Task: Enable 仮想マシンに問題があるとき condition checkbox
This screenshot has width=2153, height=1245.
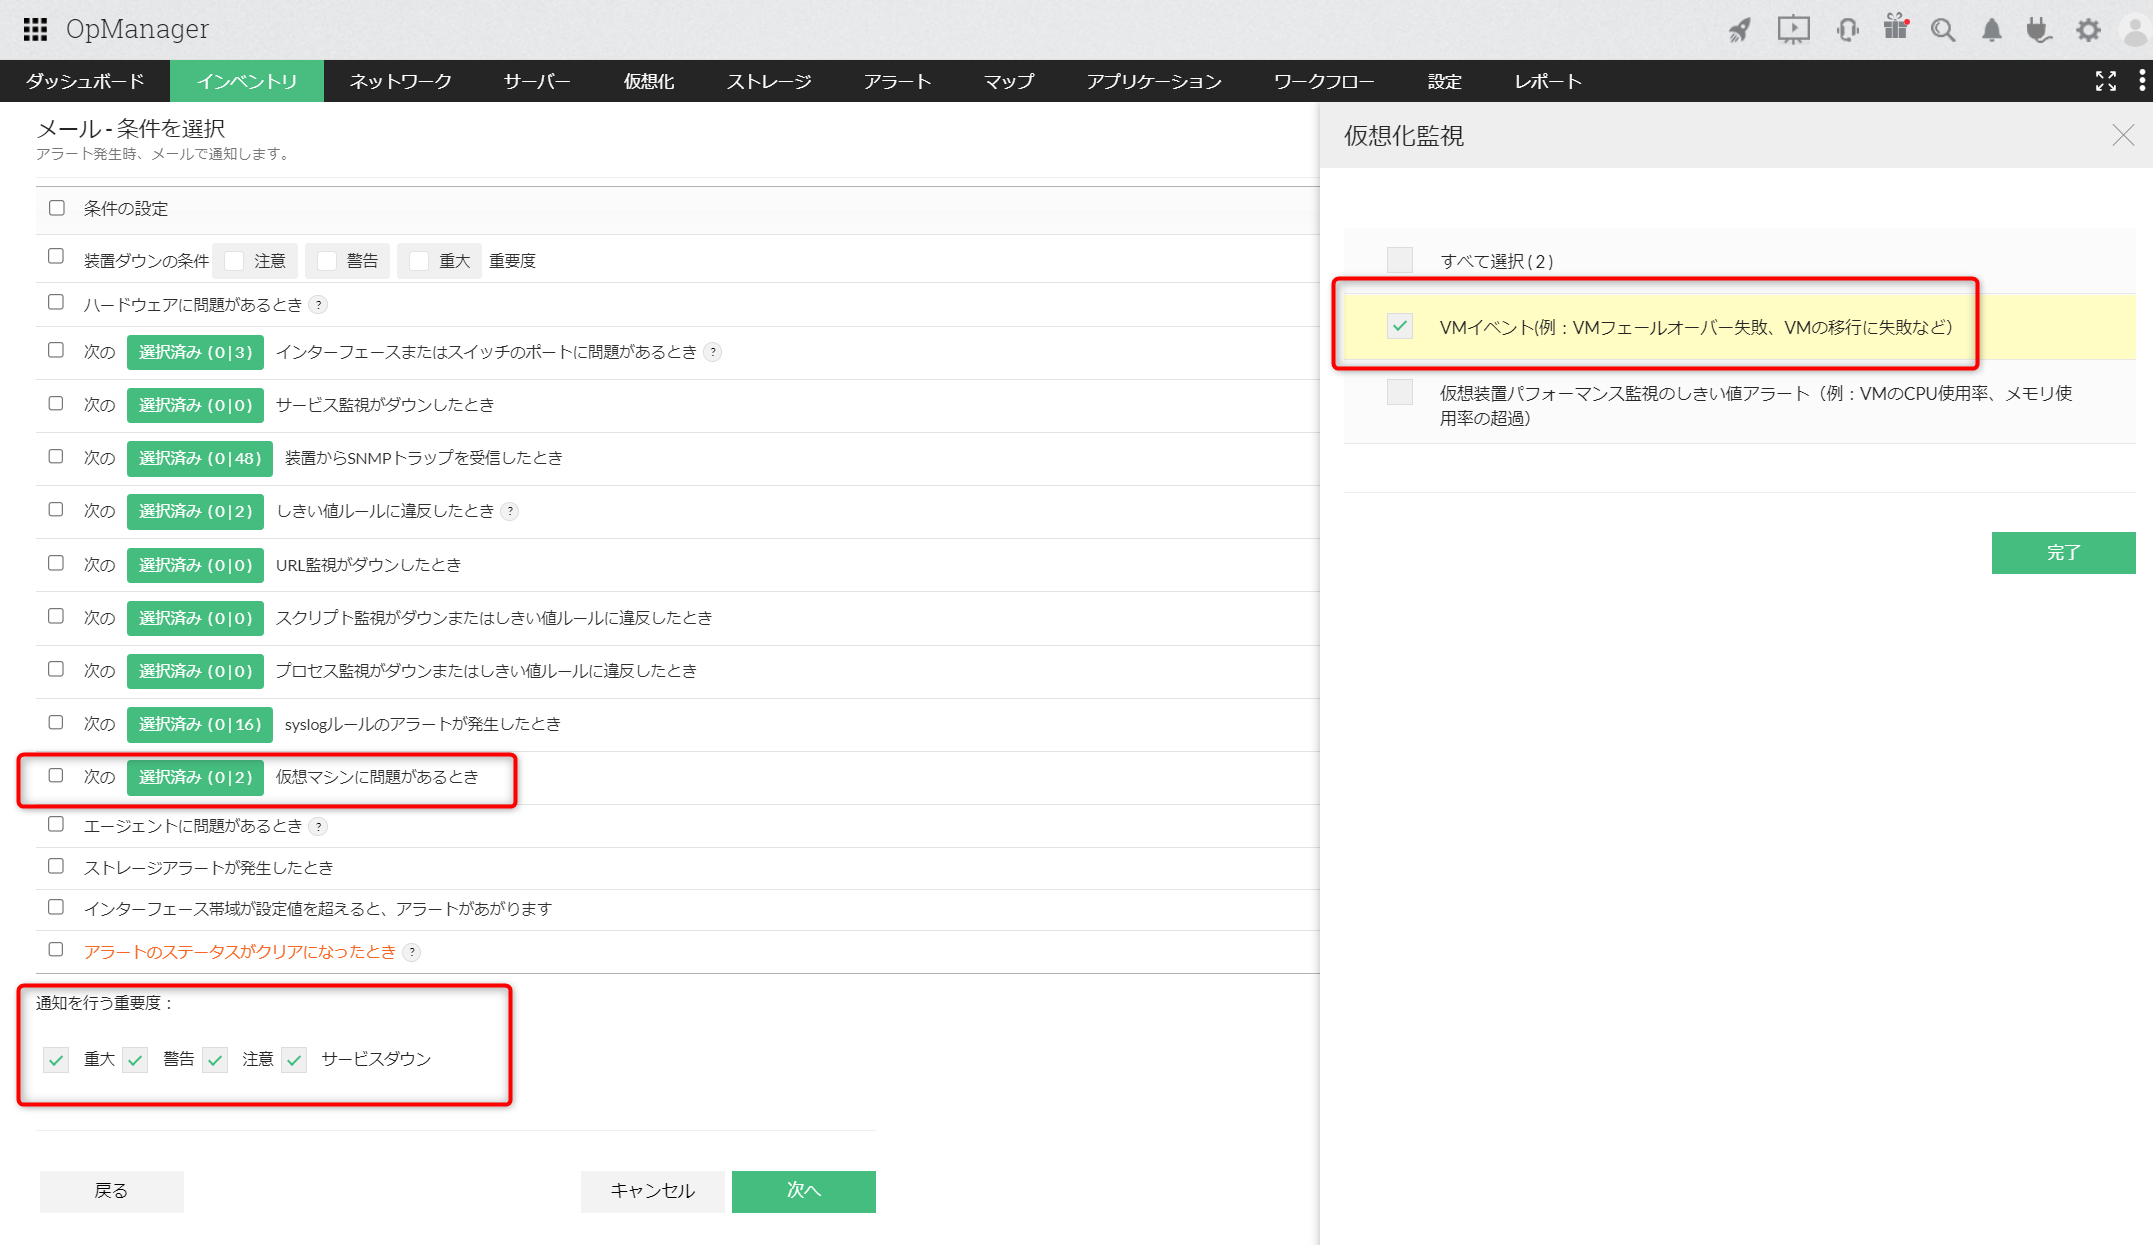Action: (x=56, y=776)
